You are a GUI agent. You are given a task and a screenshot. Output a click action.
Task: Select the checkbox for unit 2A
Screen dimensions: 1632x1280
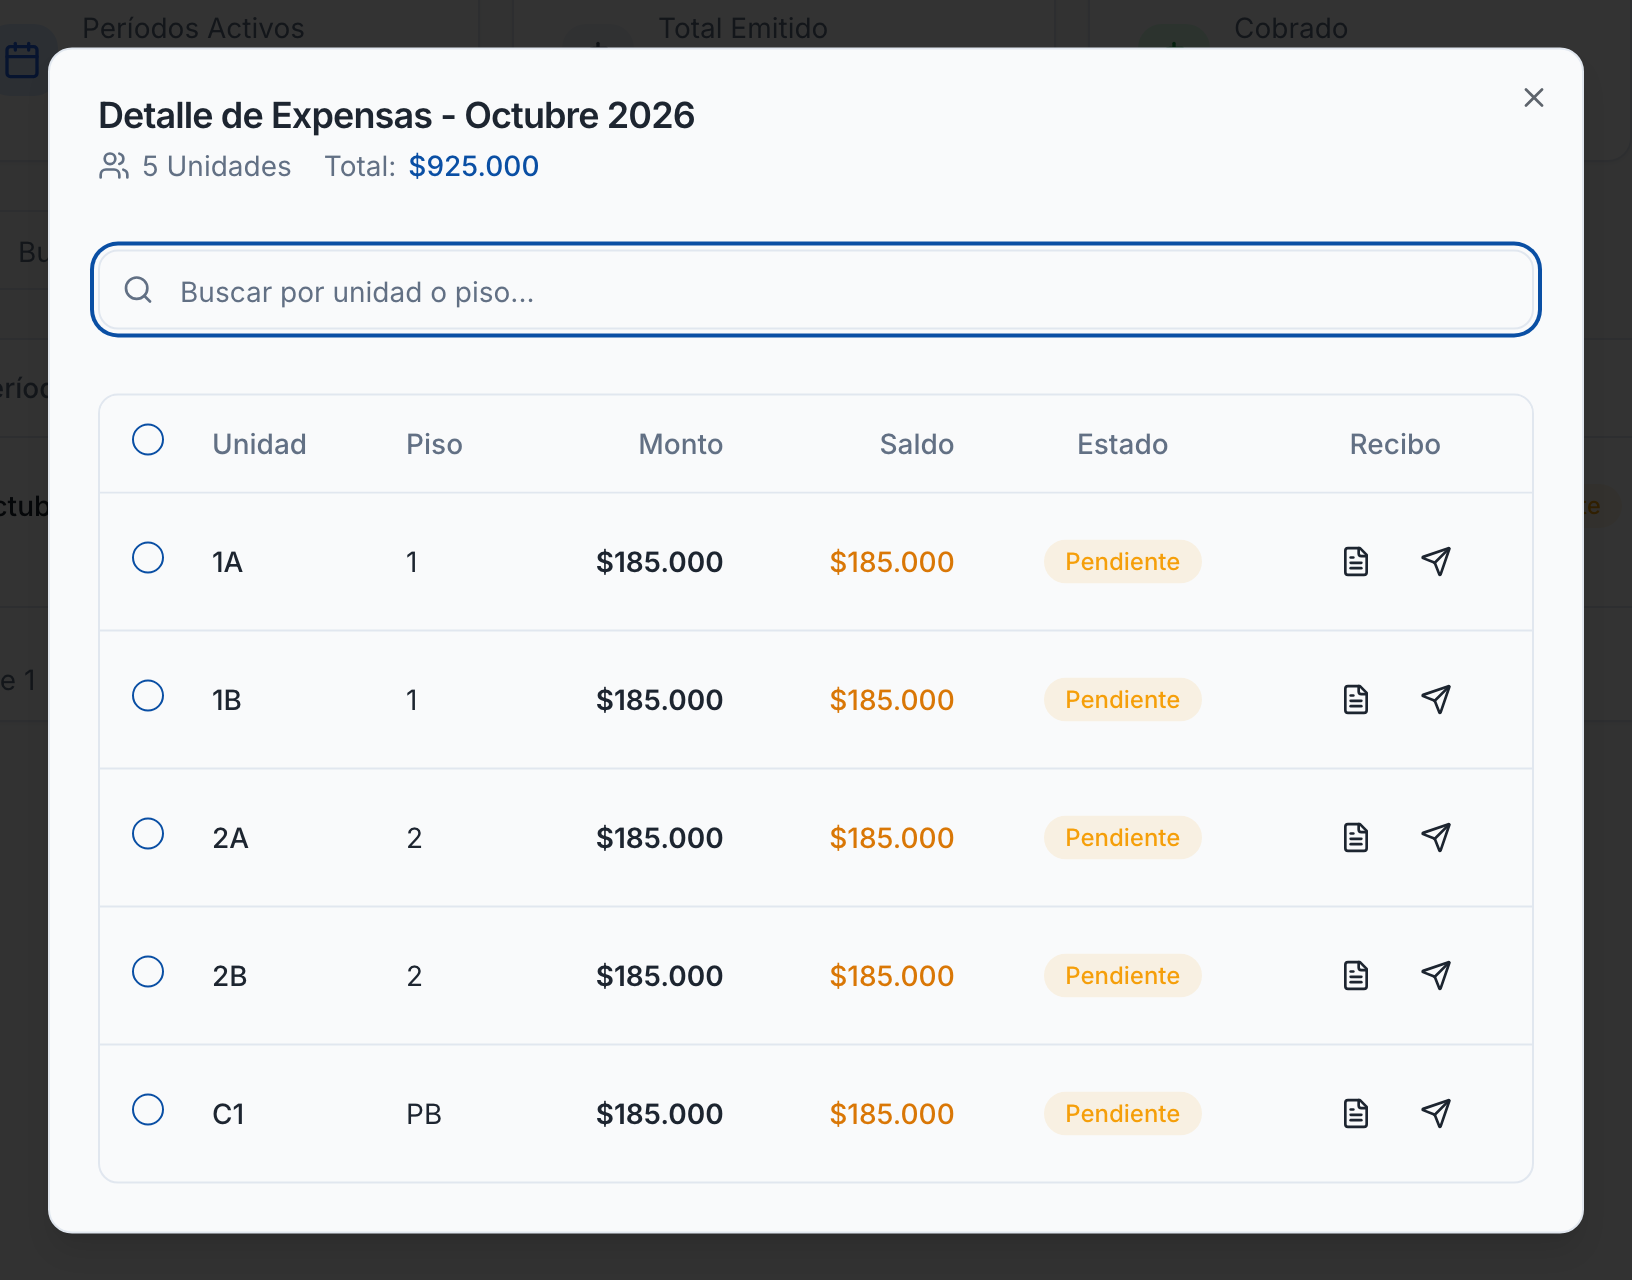coord(148,834)
